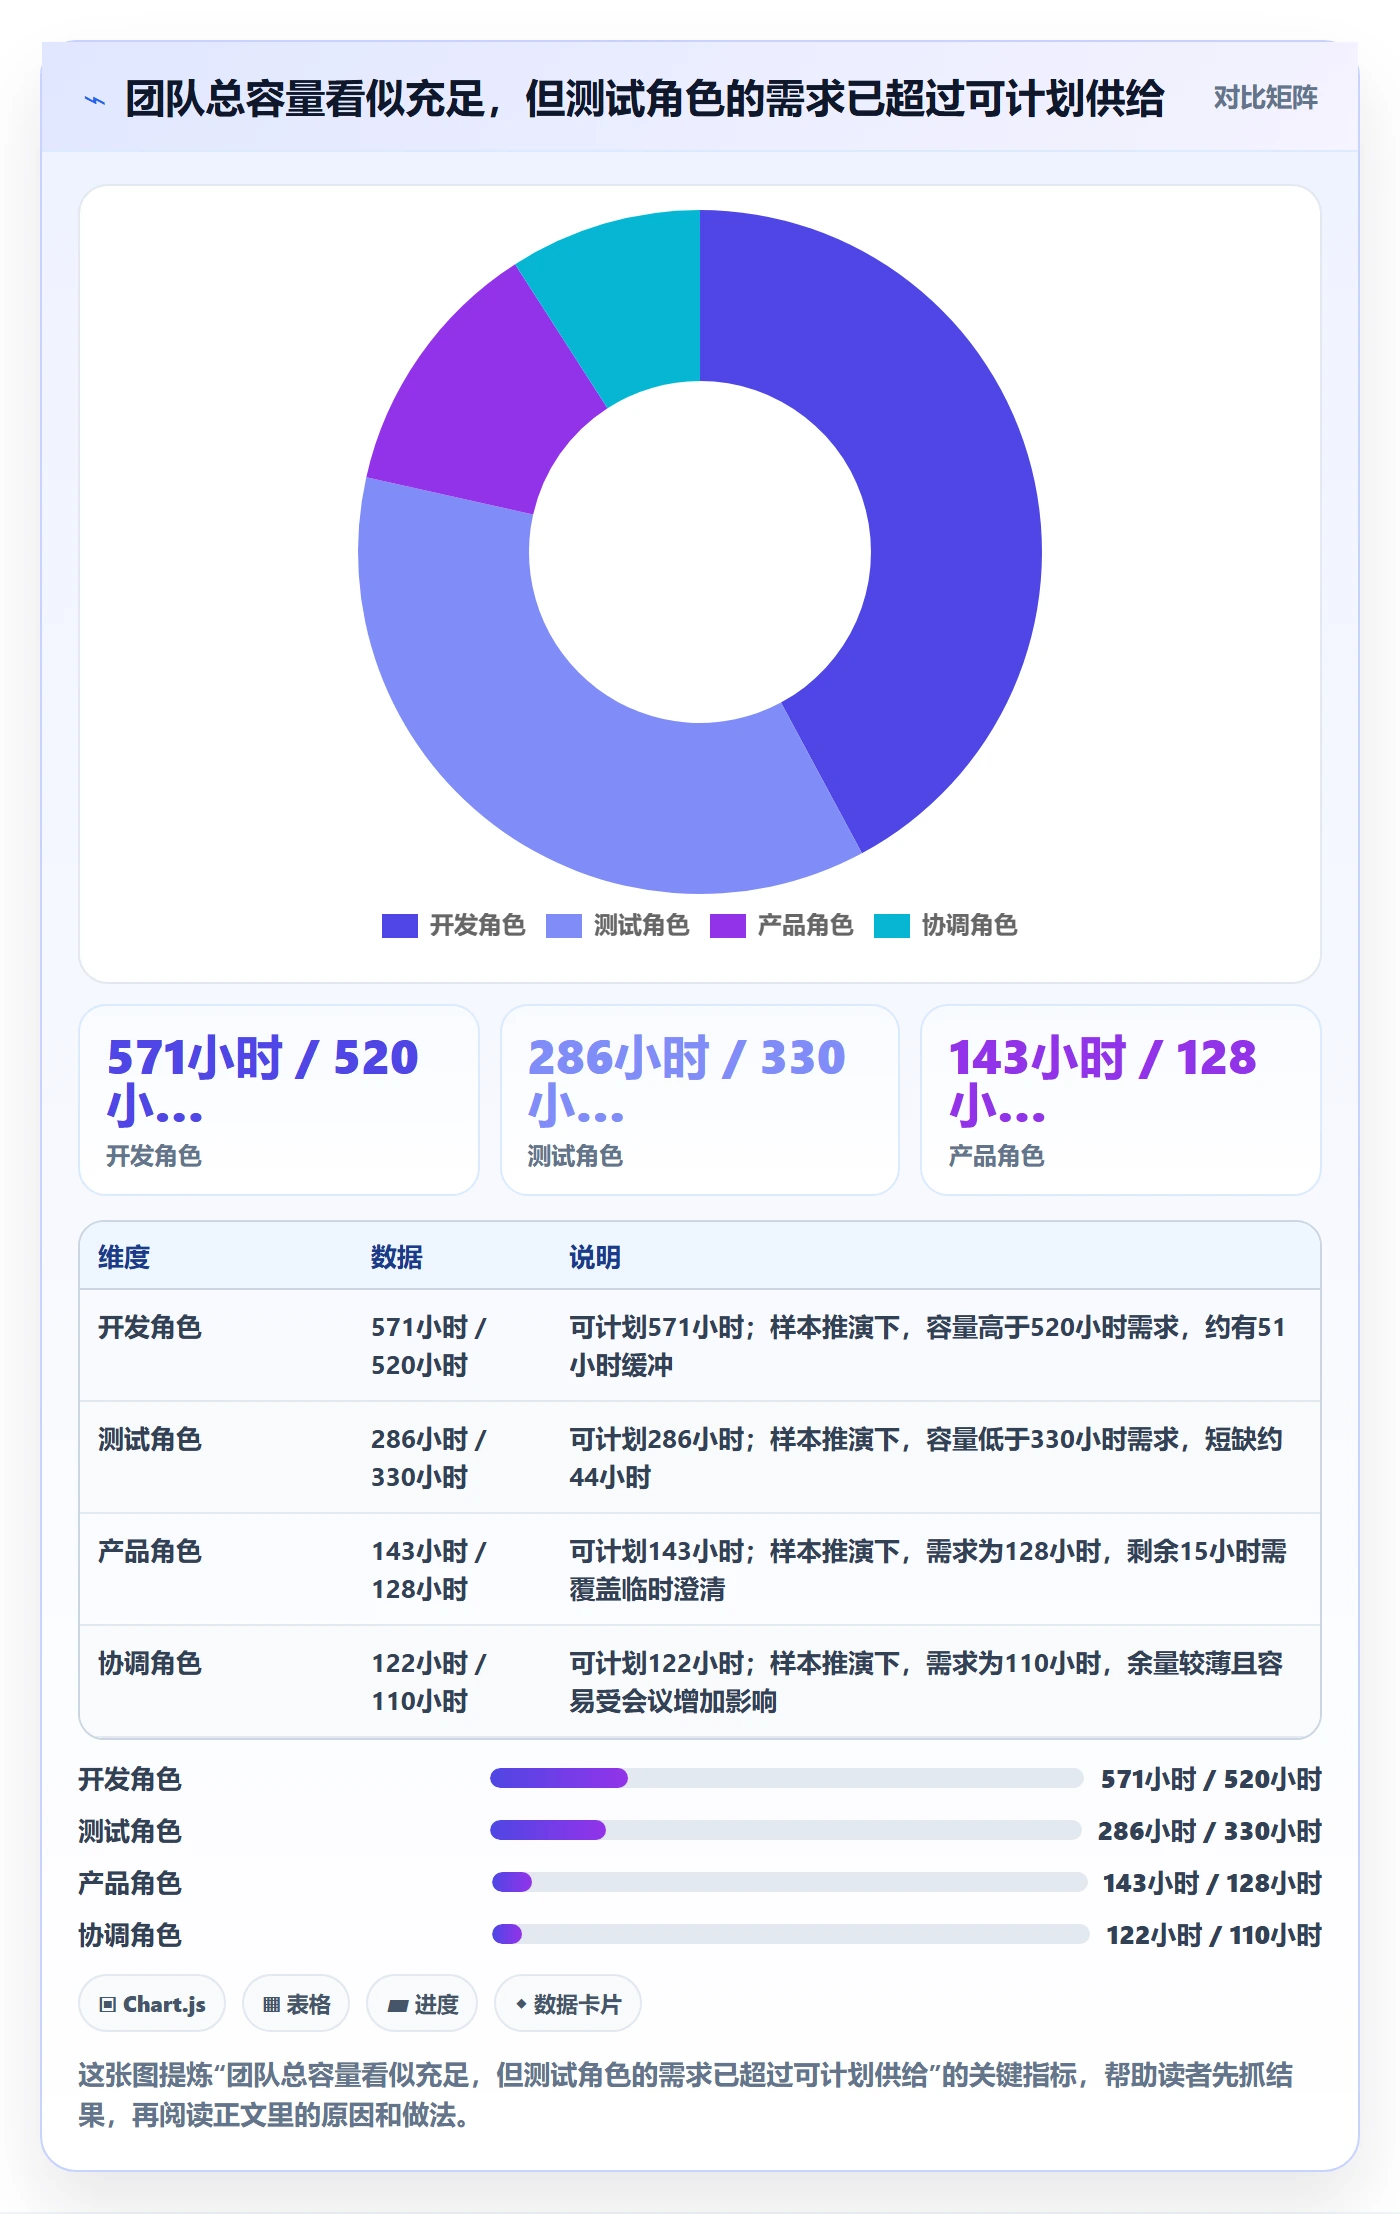Click the footer summary paragraph text
The image size is (1400, 2214).
click(686, 2095)
